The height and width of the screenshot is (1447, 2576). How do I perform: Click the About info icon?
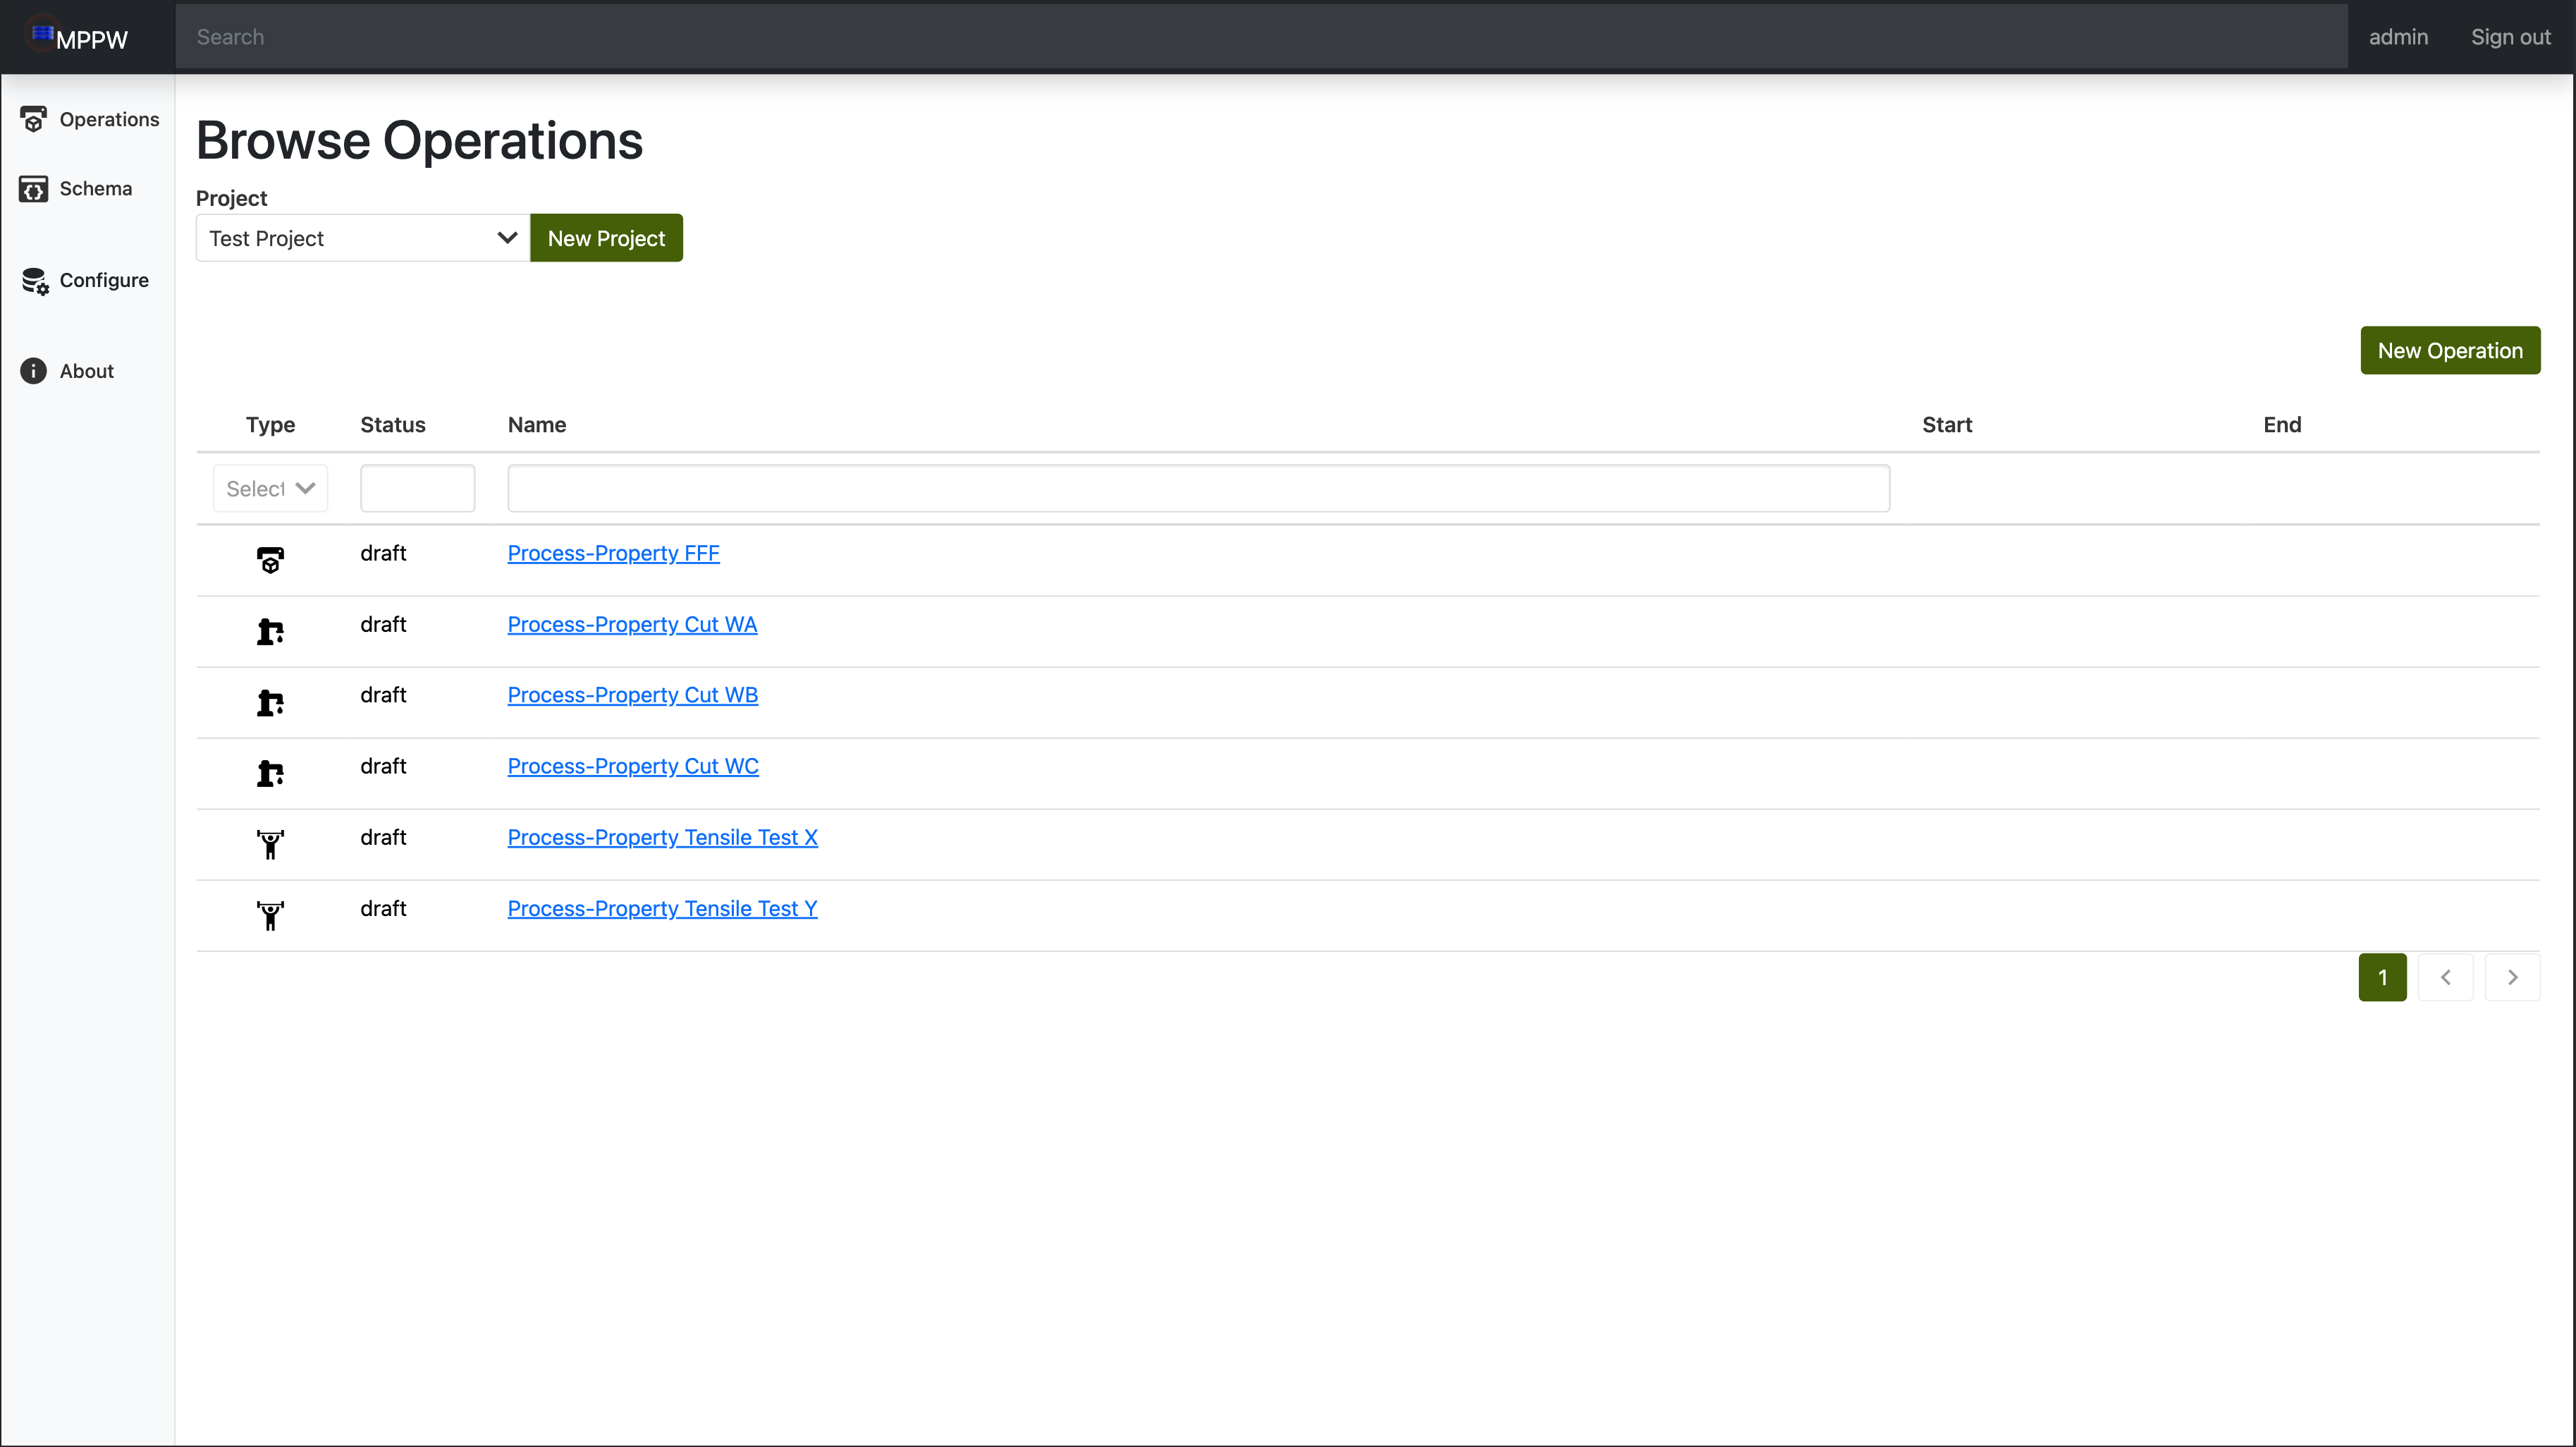33,371
